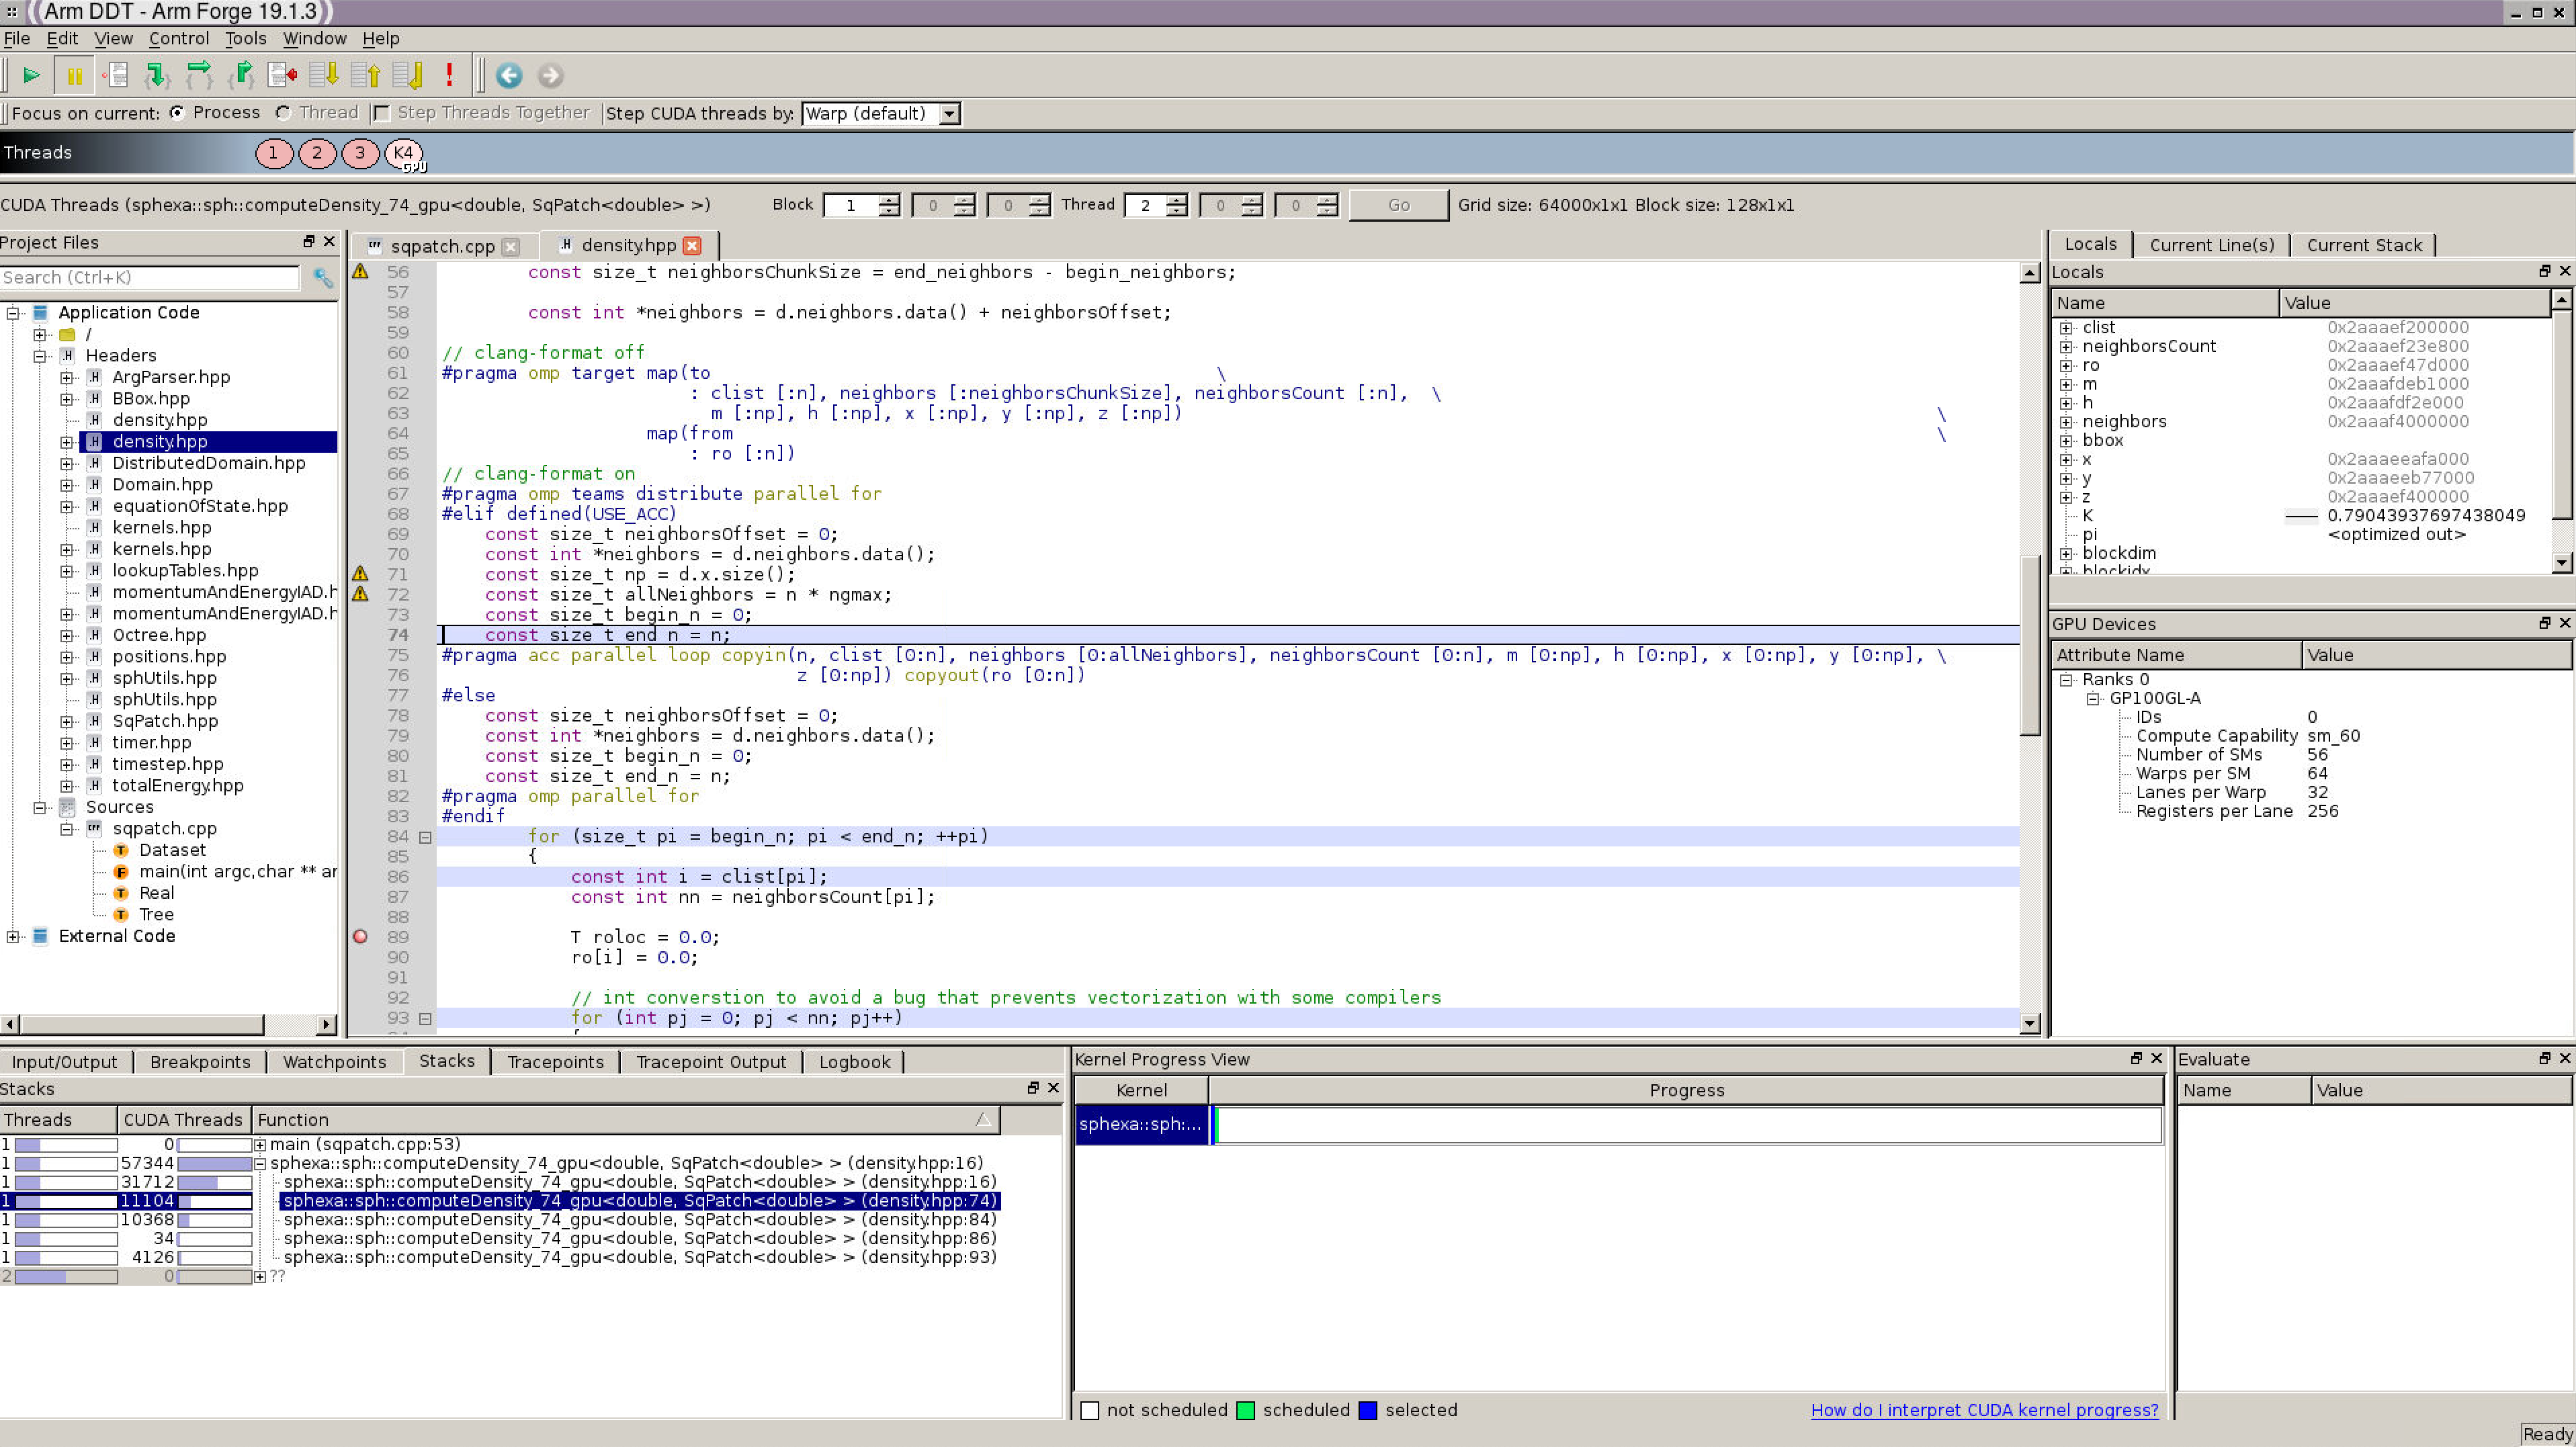2576x1447 pixels.
Task: Click the Run to Line icon
Action: [x=283, y=75]
